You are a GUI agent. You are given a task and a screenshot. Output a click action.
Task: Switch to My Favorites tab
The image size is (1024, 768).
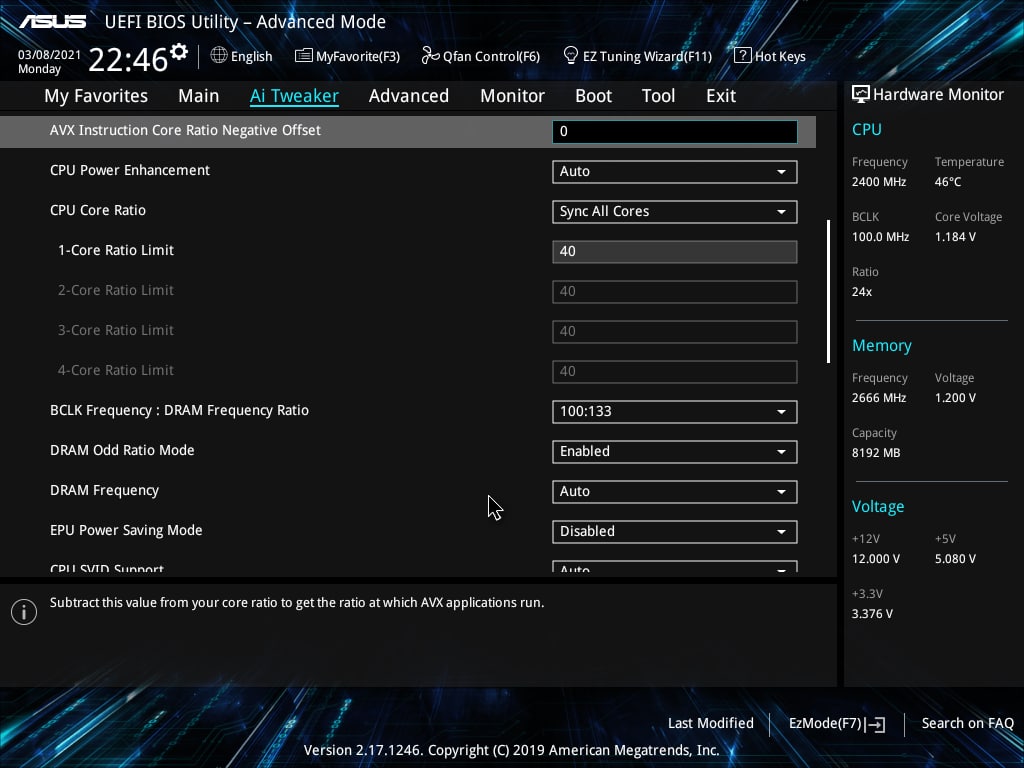click(x=96, y=96)
